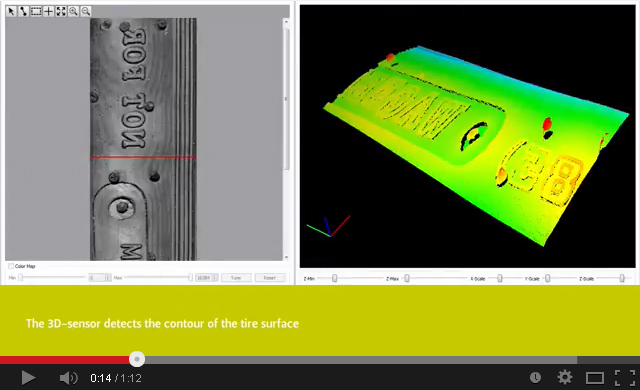
Task: Click the red profile line on tire image
Action: click(x=143, y=157)
